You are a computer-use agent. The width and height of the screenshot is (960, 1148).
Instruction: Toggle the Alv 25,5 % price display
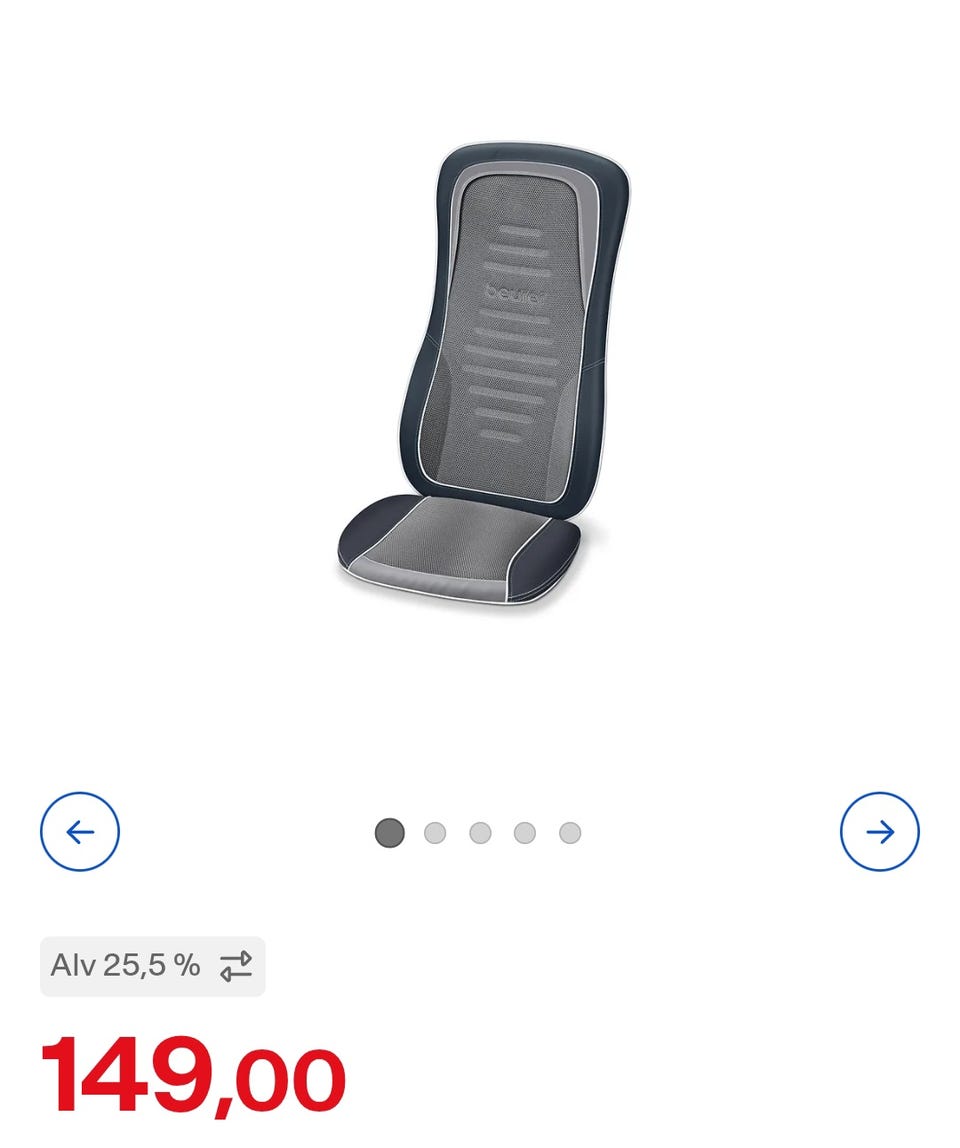[152, 966]
